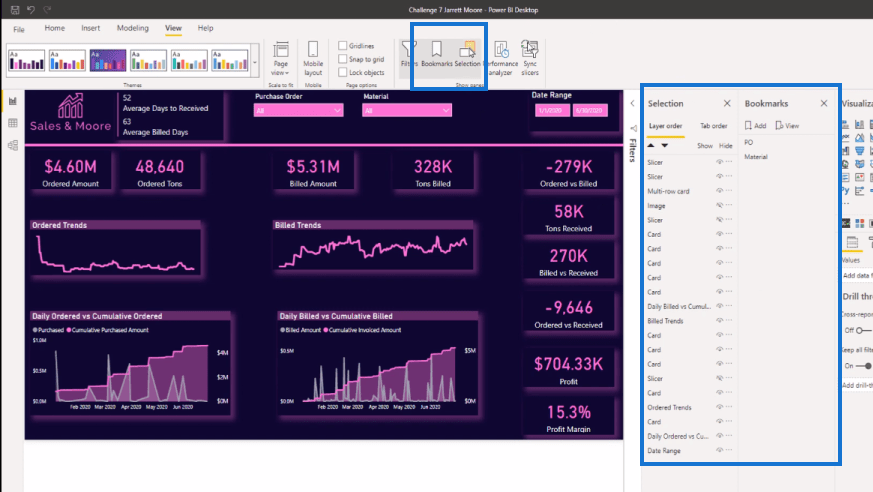
Task: Turn on Cross-report drill through toggle
Action: [864, 331]
